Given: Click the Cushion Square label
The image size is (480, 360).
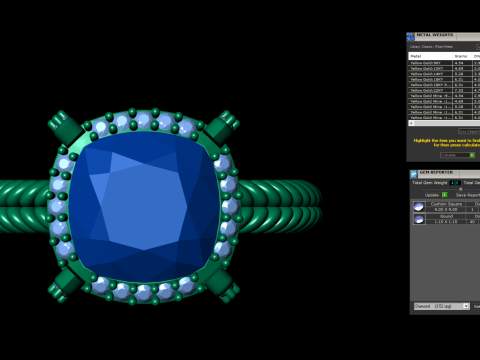Looking at the screenshot, I should pyautogui.click(x=446, y=204).
